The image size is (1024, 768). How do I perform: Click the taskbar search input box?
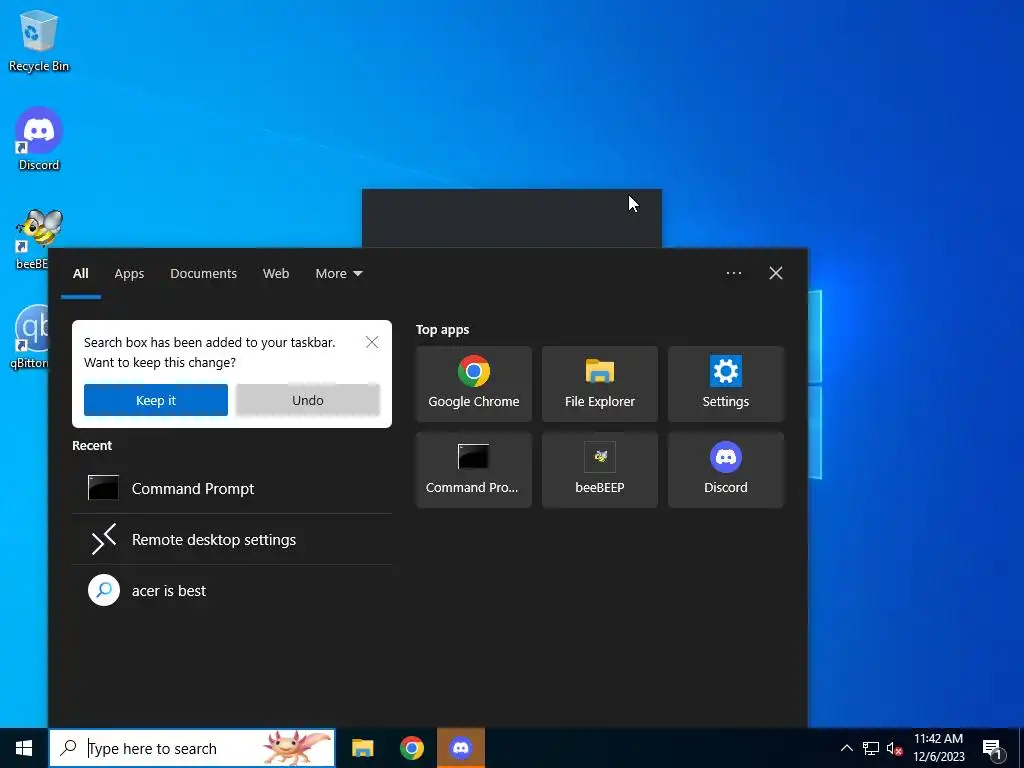[192, 748]
